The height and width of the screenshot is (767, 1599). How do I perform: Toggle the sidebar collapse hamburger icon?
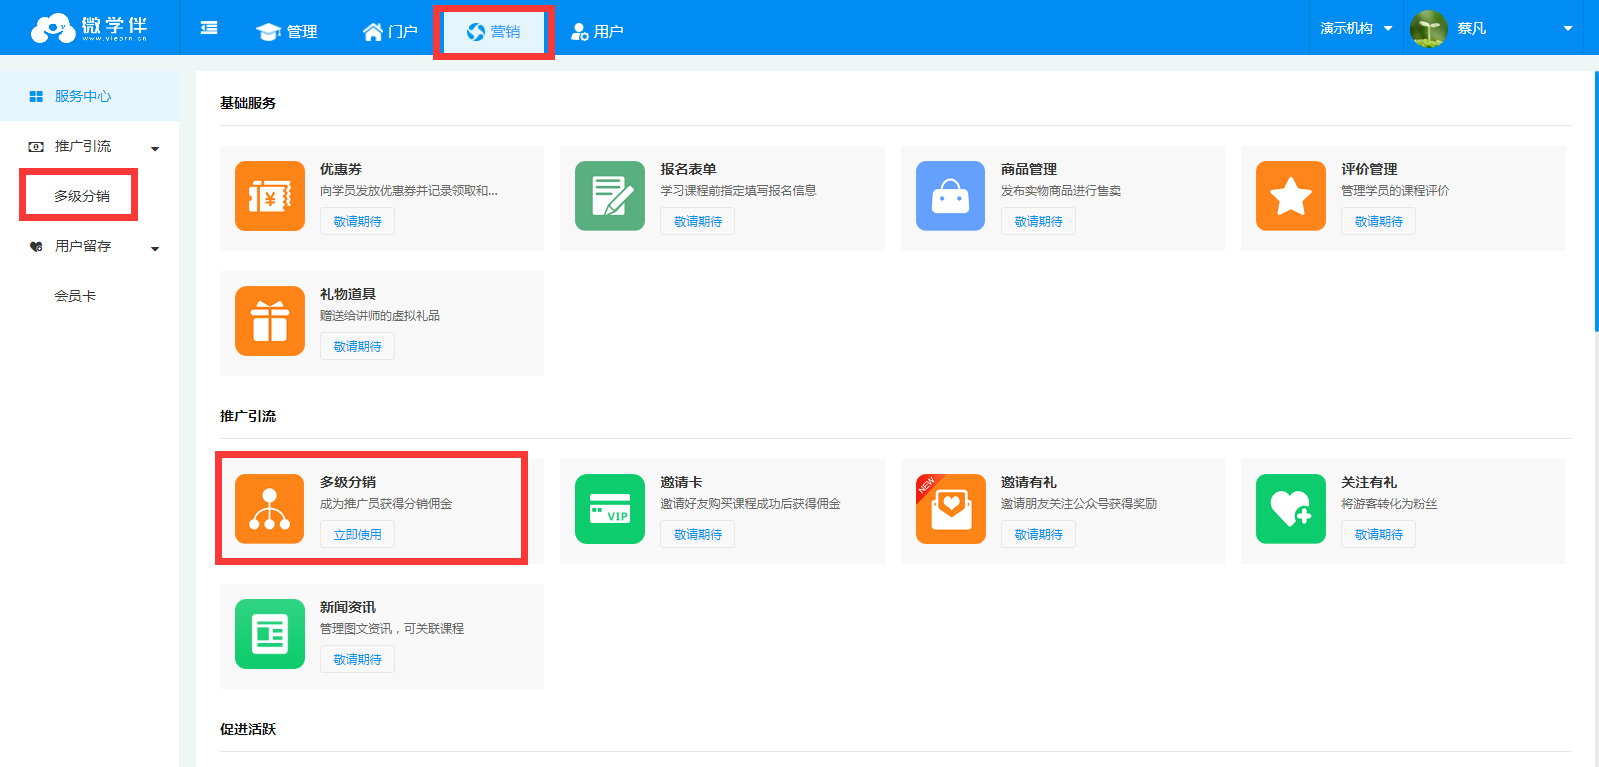click(x=209, y=28)
